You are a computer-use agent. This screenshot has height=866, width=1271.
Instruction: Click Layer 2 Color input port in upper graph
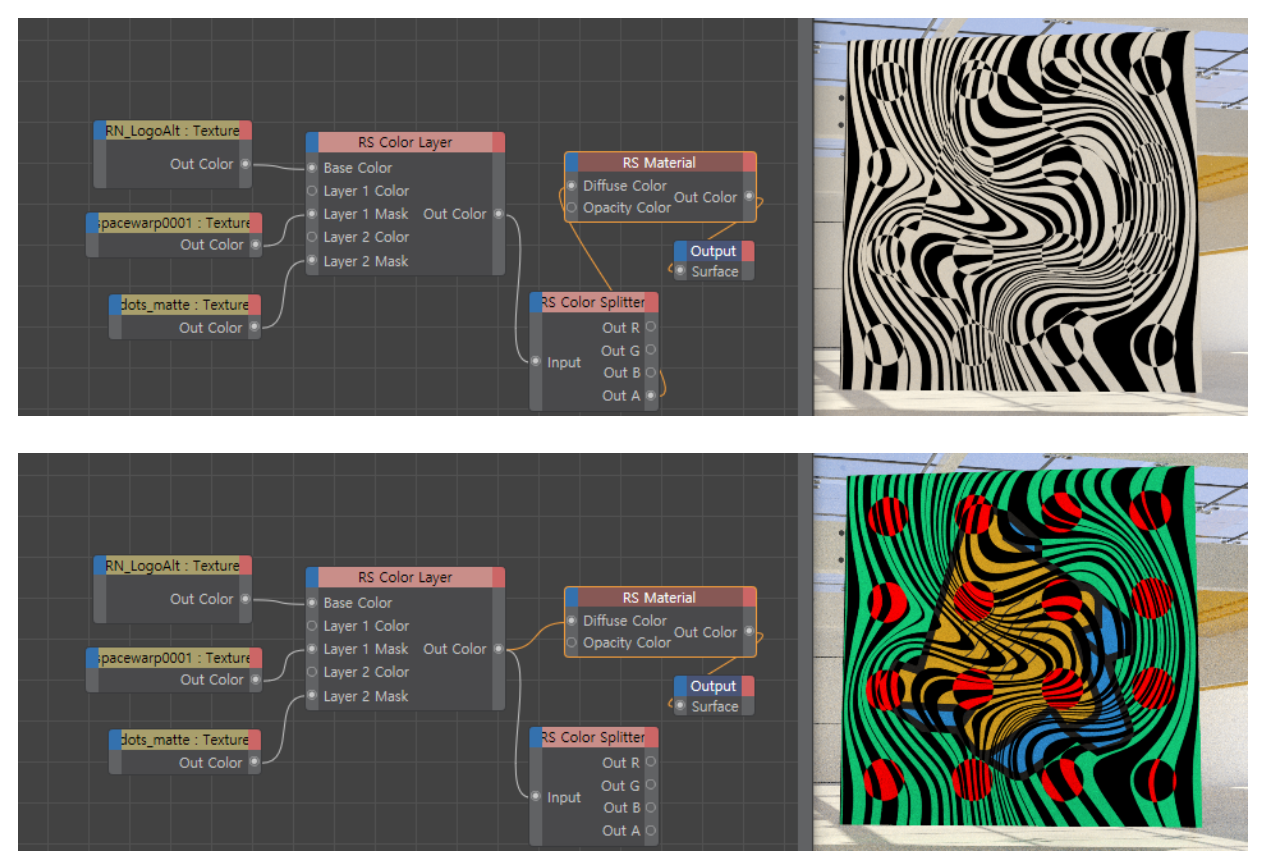(x=312, y=237)
